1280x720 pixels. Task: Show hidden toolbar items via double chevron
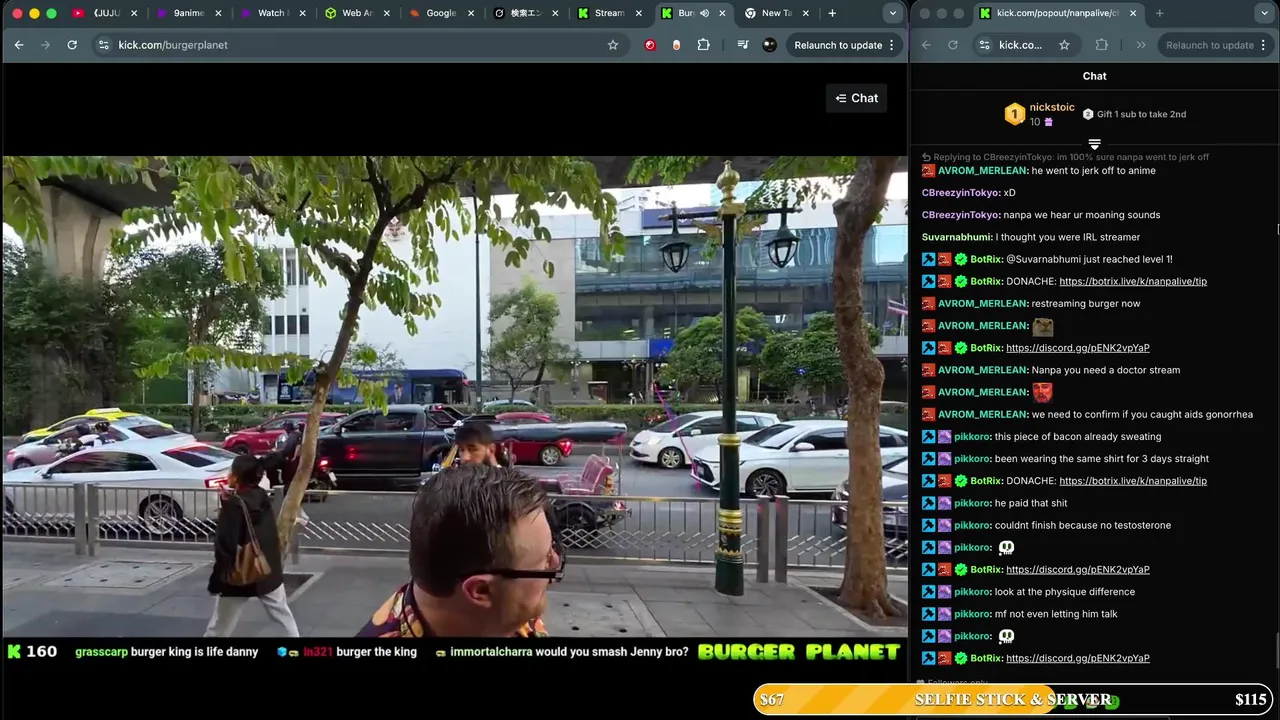pos(1141,45)
